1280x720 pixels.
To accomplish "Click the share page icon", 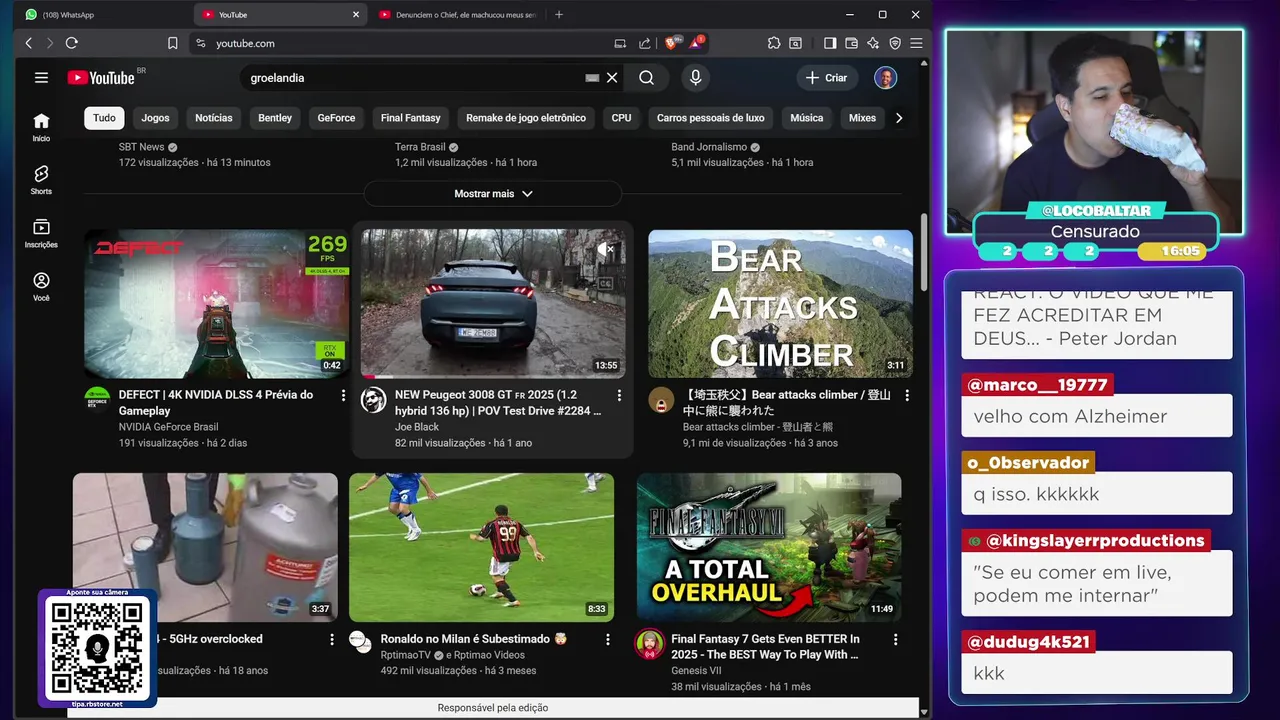I will point(645,43).
